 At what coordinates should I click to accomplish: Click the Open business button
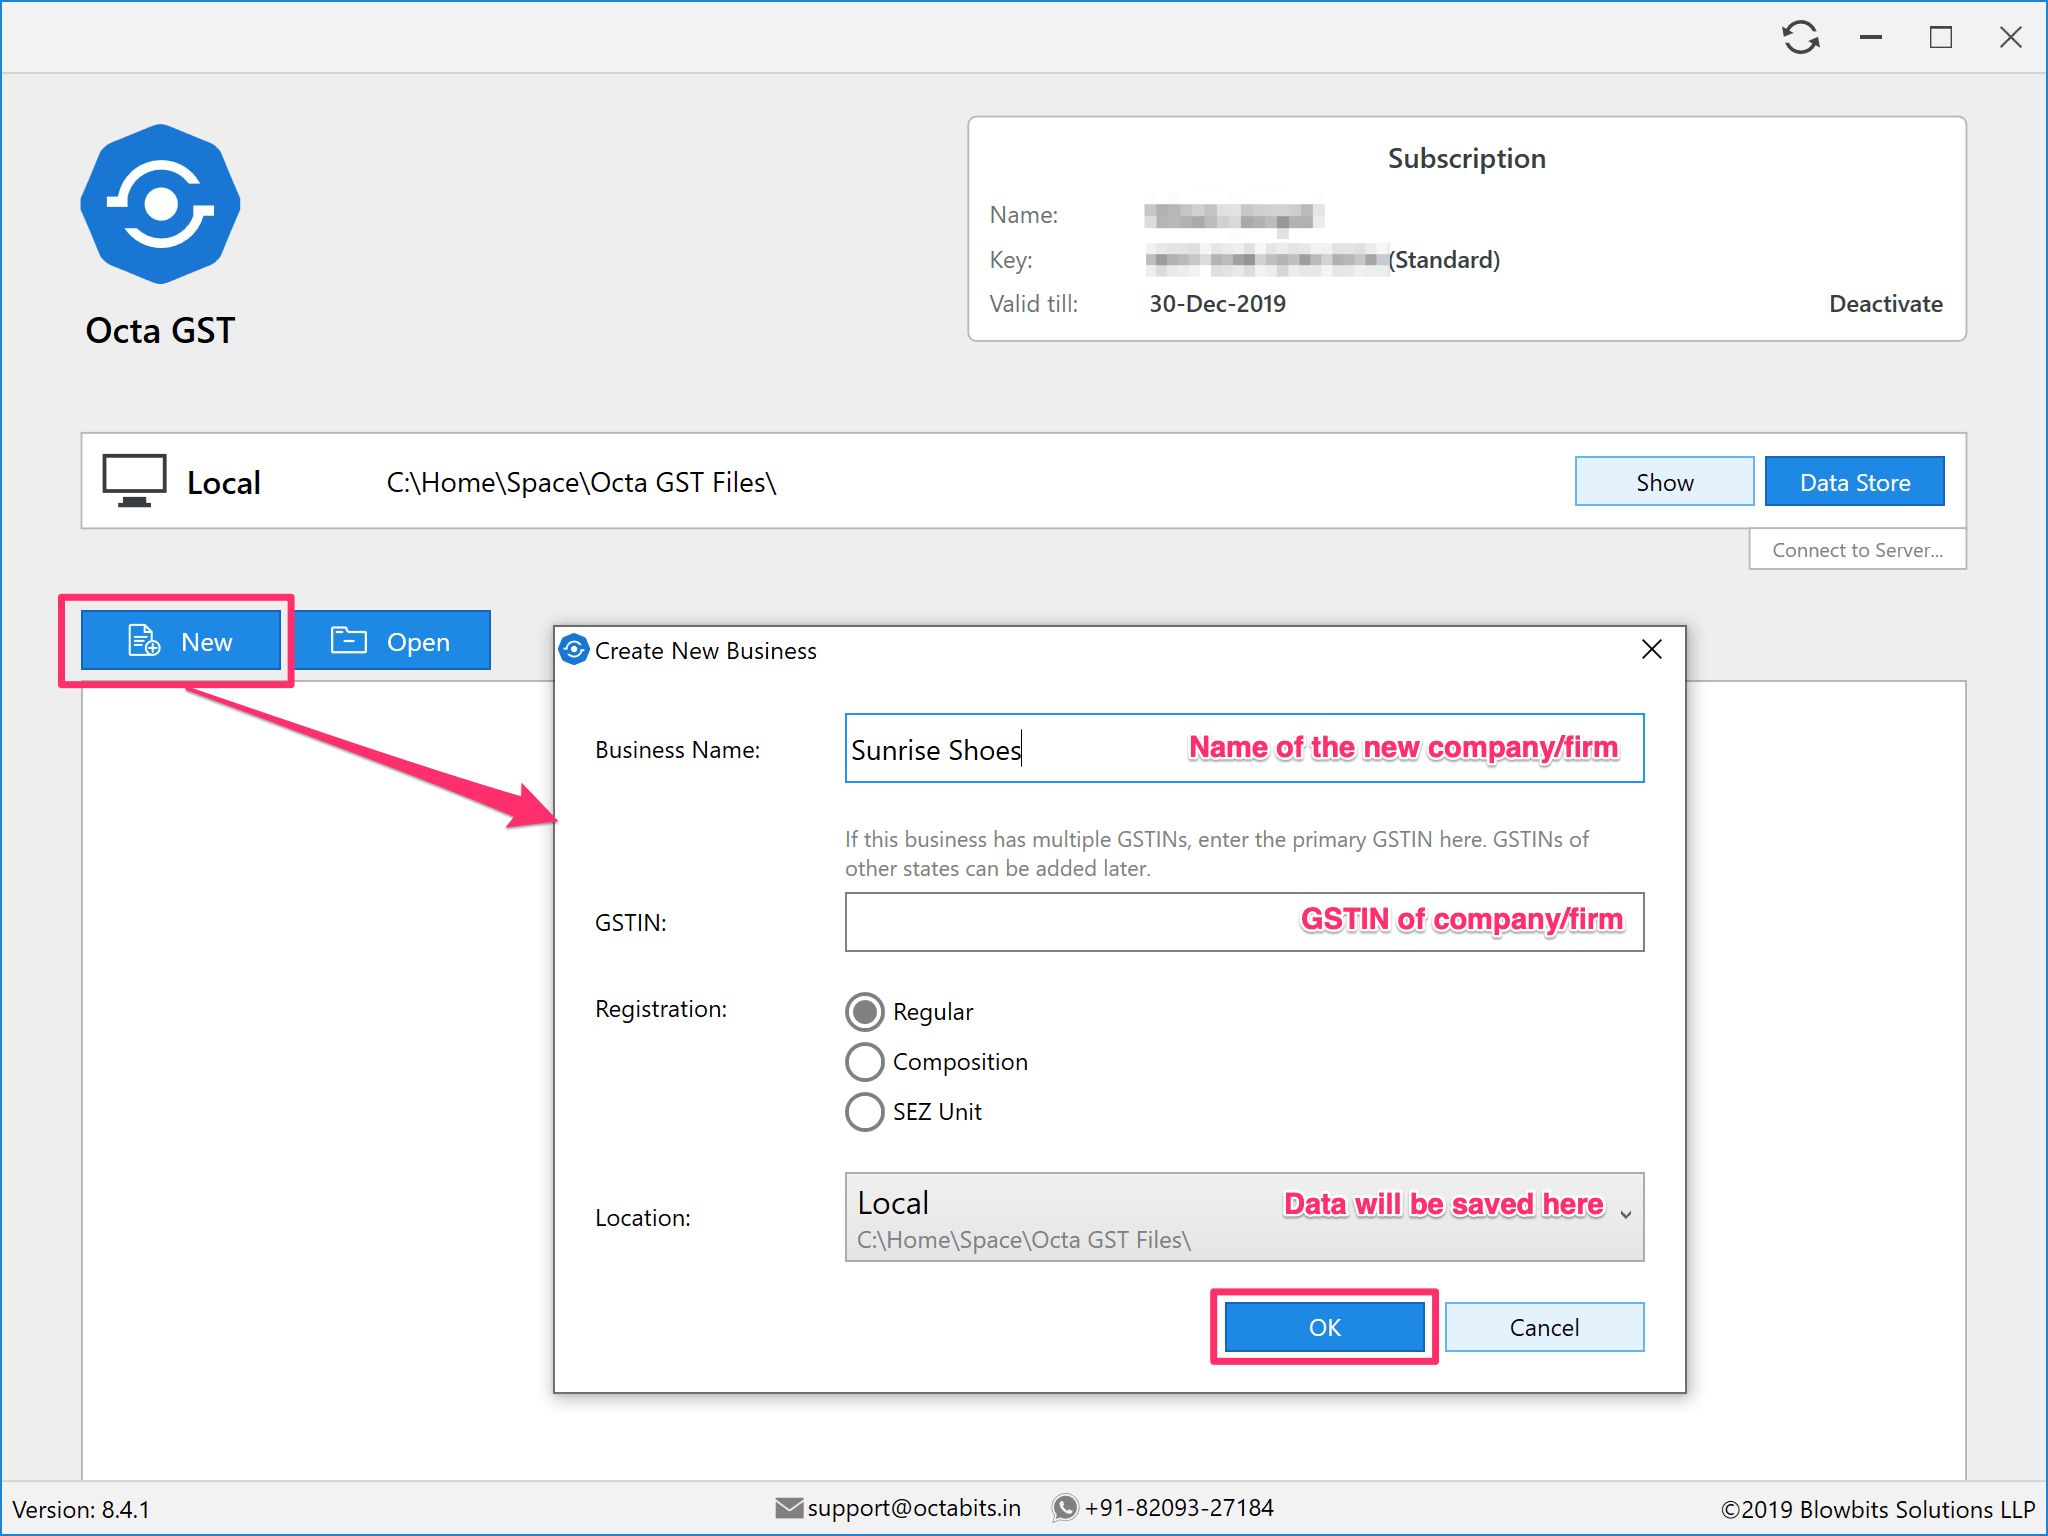pyautogui.click(x=392, y=641)
